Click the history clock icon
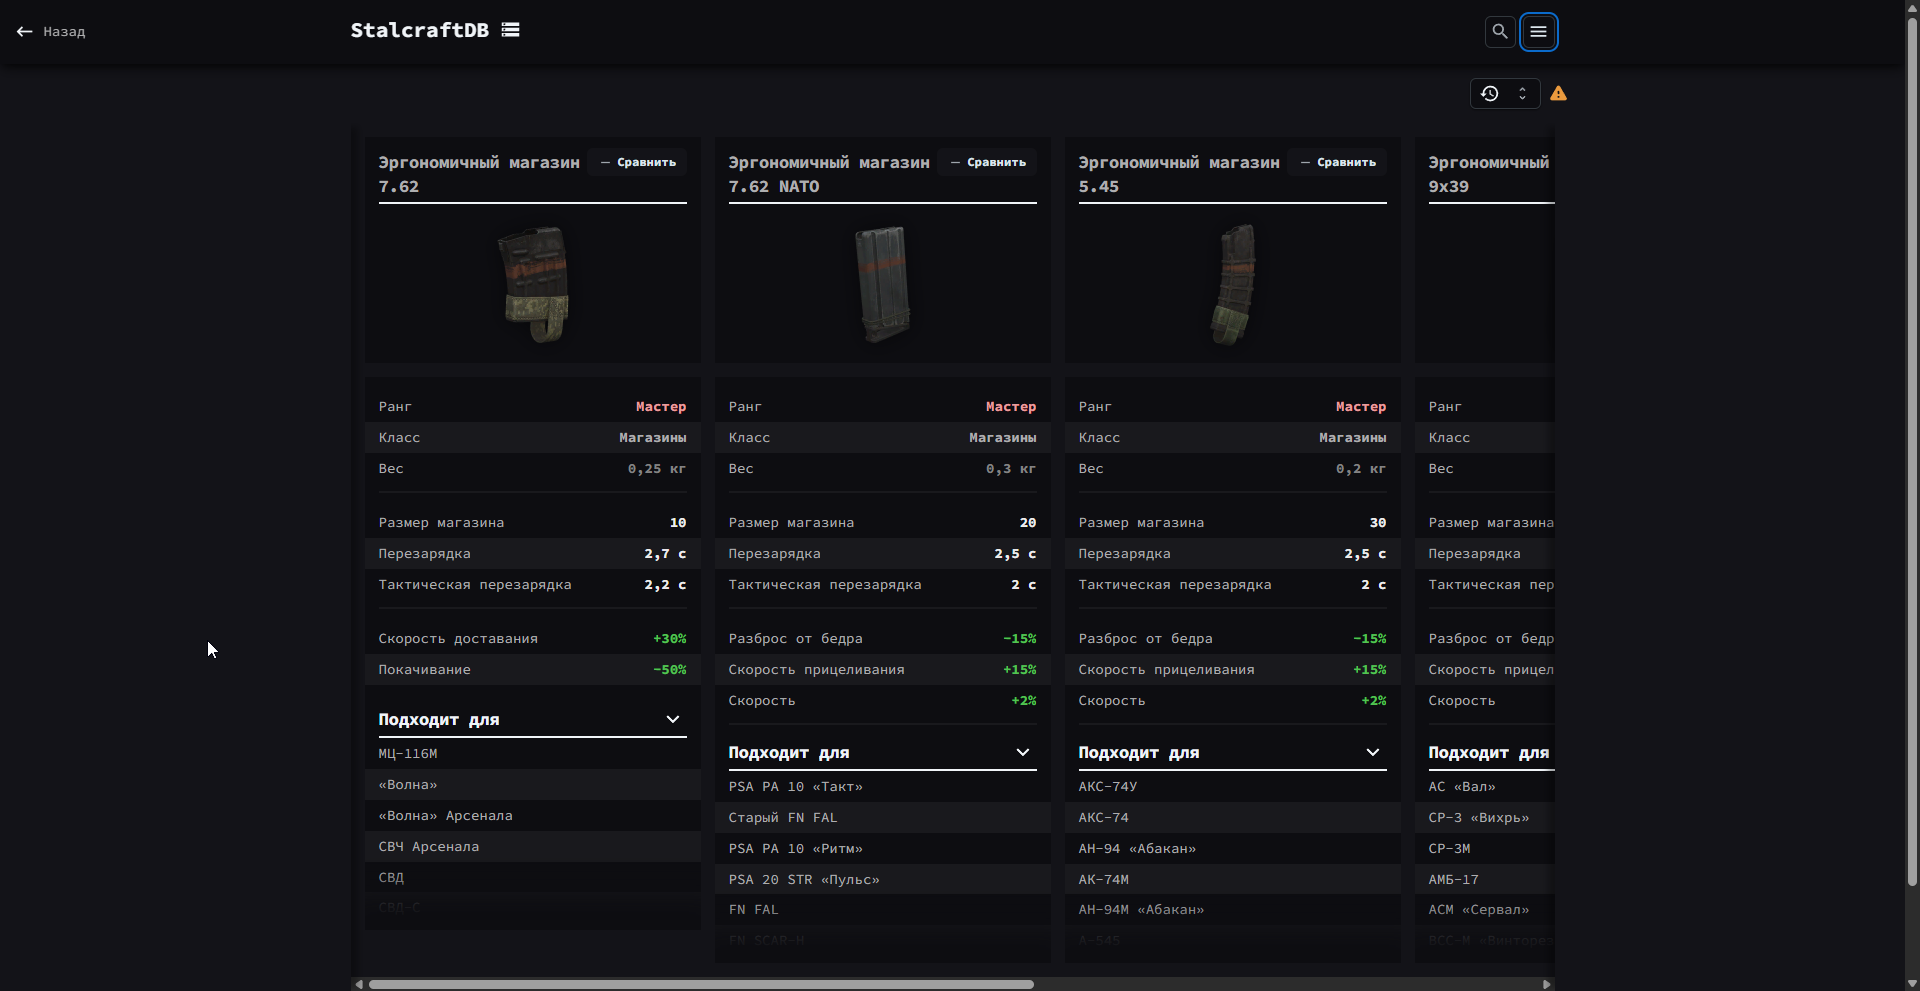Viewport: 1920px width, 991px height. pyautogui.click(x=1489, y=93)
